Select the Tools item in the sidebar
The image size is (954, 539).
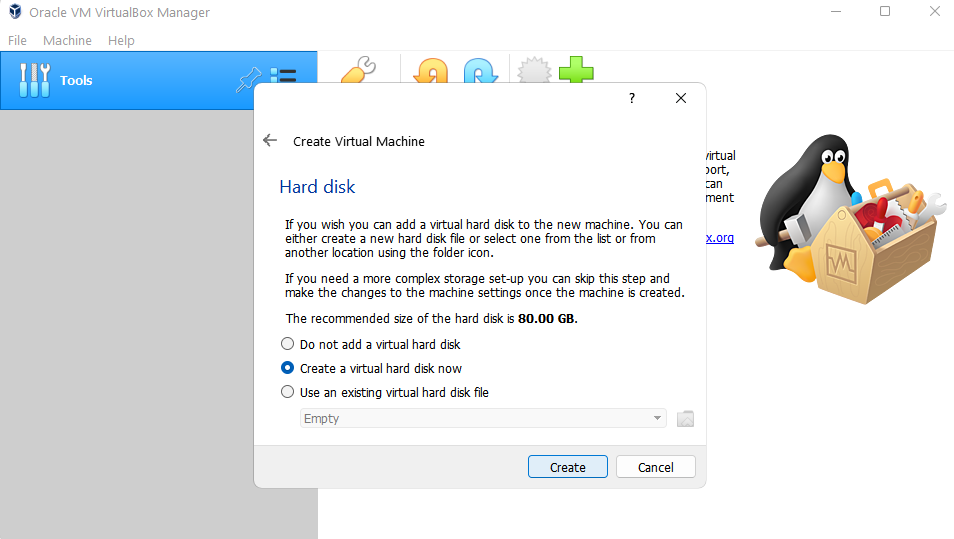(x=158, y=80)
